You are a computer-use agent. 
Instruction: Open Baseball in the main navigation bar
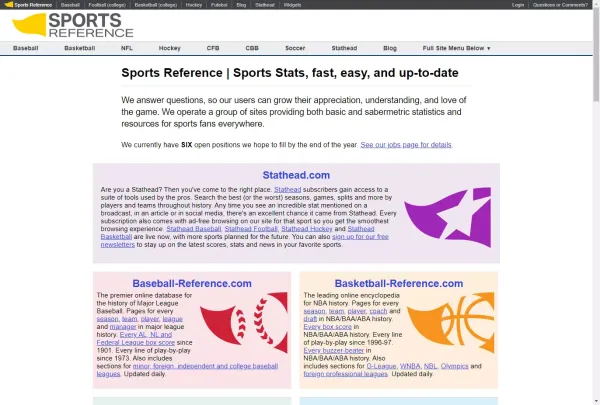click(26, 48)
